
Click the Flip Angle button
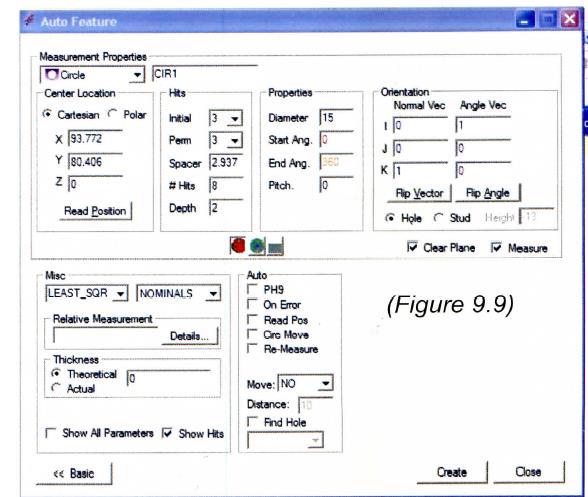488,193
